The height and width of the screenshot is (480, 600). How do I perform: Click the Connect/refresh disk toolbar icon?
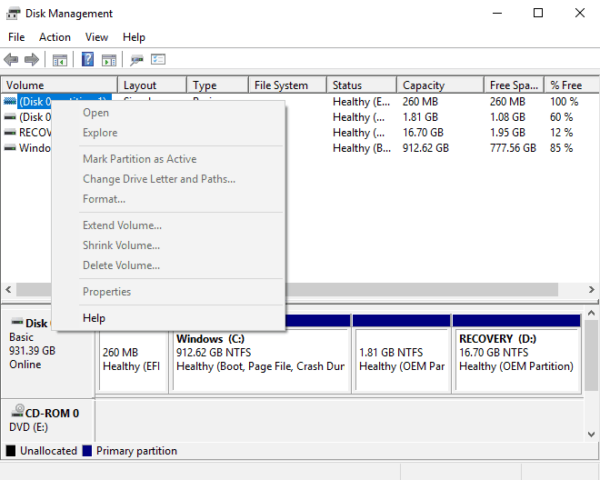[137, 60]
